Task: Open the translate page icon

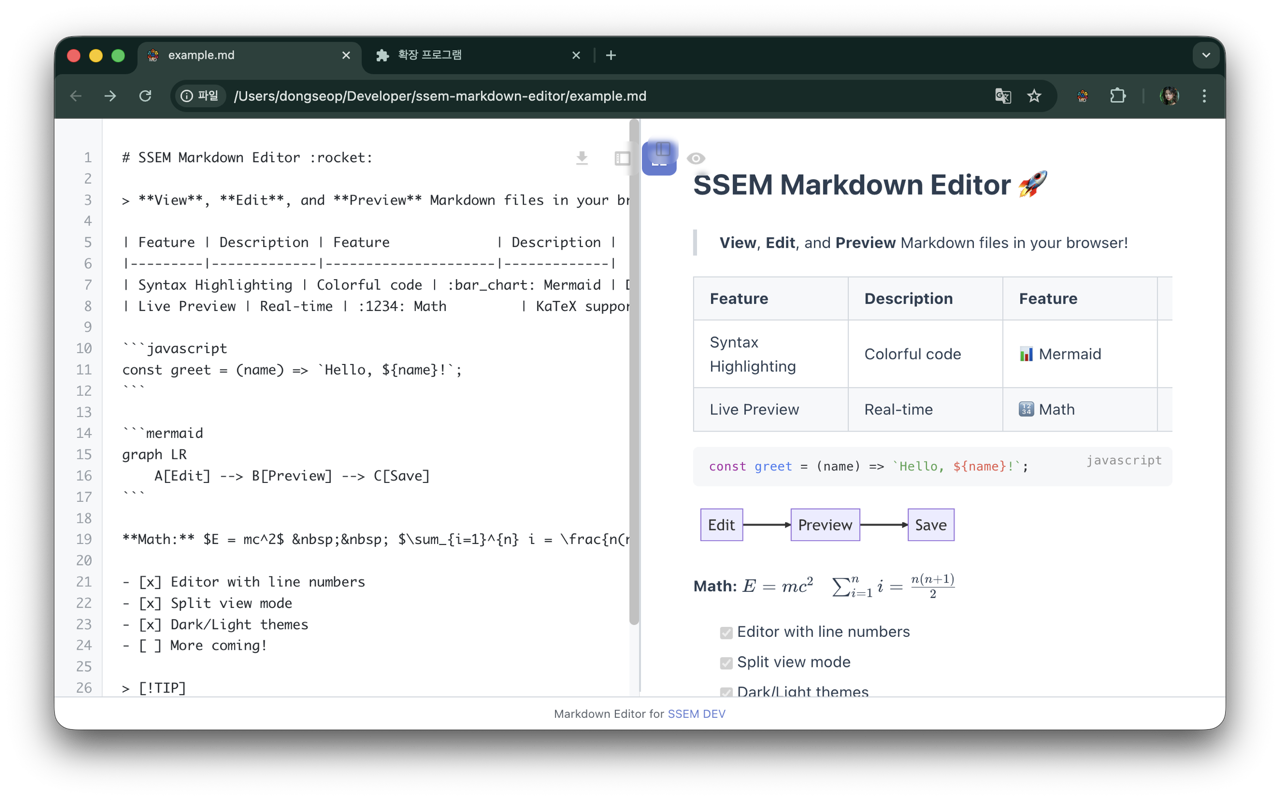Action: (1003, 96)
